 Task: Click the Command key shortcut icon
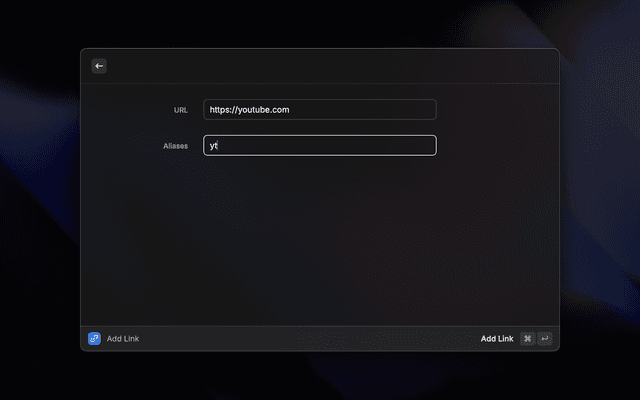(527, 339)
